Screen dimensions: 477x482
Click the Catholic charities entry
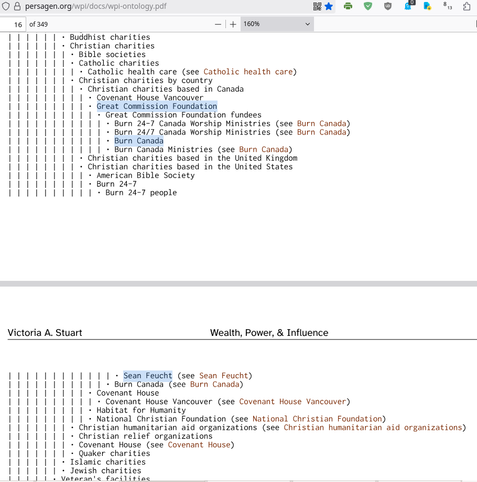[x=119, y=63]
